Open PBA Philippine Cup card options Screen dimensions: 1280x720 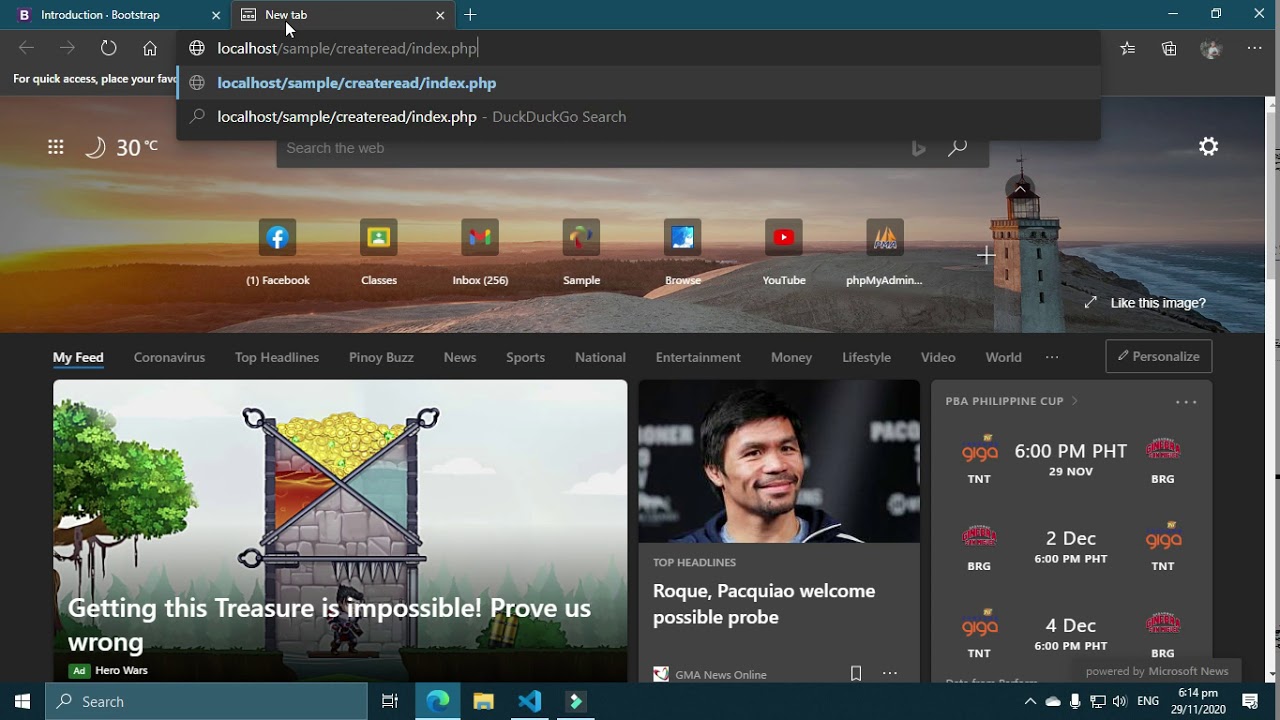click(x=1186, y=402)
